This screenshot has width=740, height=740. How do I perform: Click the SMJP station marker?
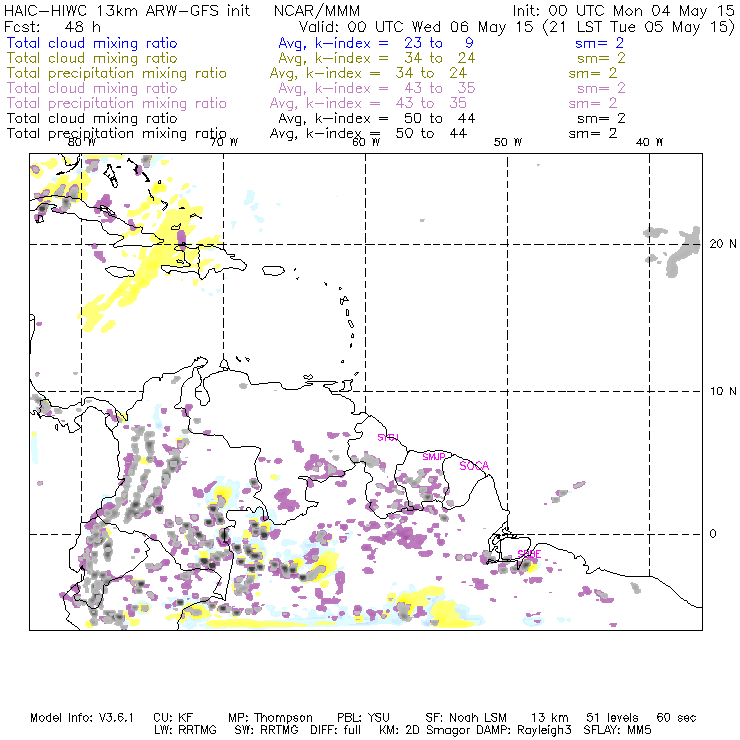[x=434, y=457]
